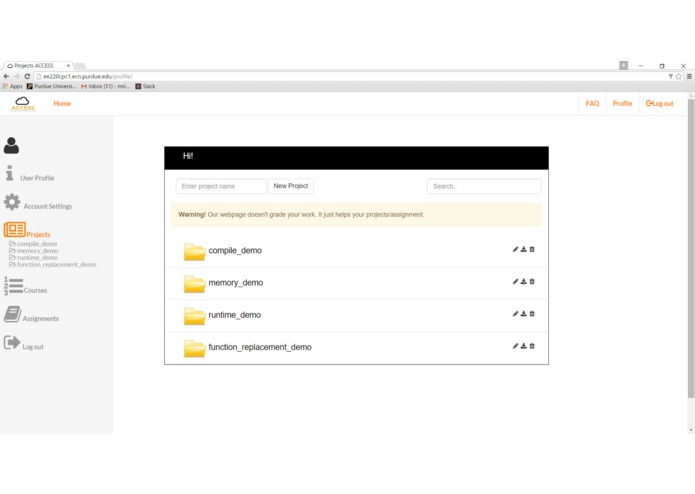Screen dimensions: 695x494
Task: Open the memory_demo folder icon
Action: pos(195,284)
